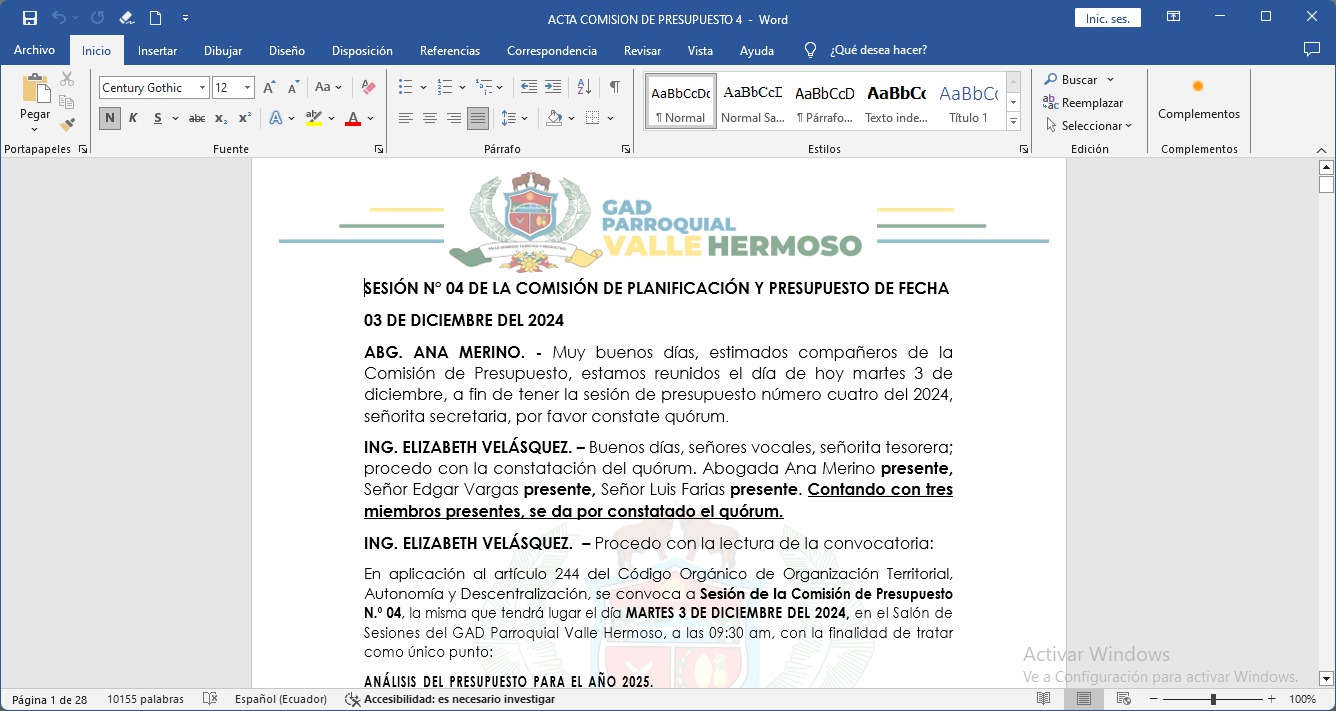Screen dimensions: 1336x711
Task: Show paragraph marks with pilcrow icon
Action: coord(615,88)
